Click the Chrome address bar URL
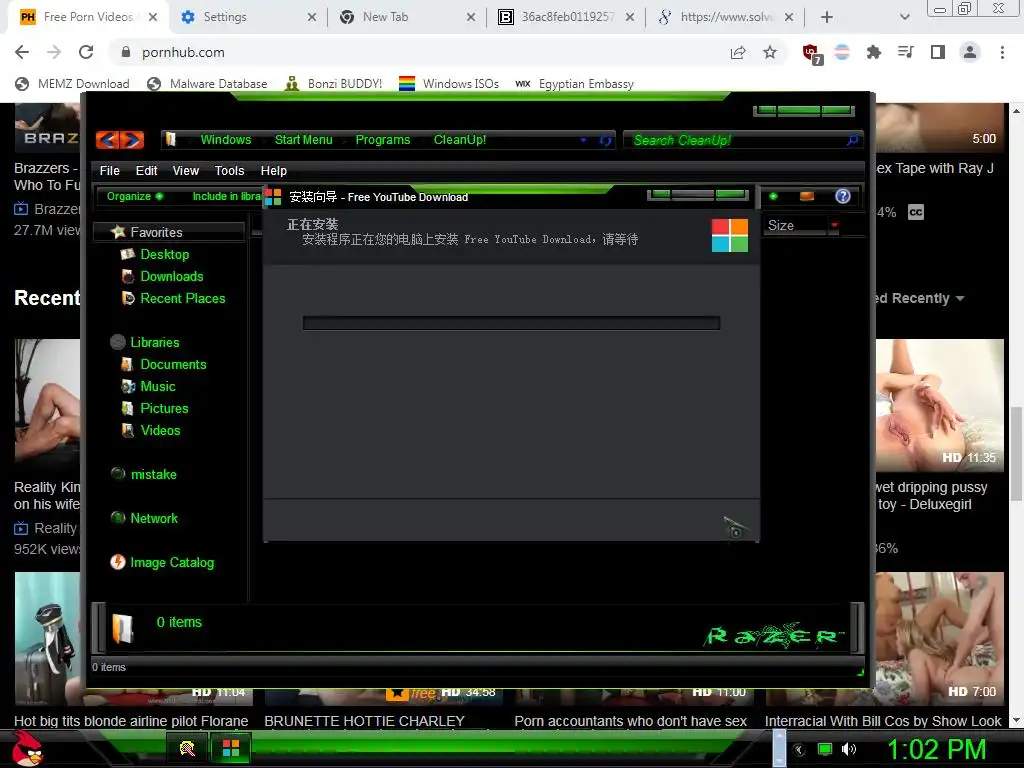 pos(183,52)
